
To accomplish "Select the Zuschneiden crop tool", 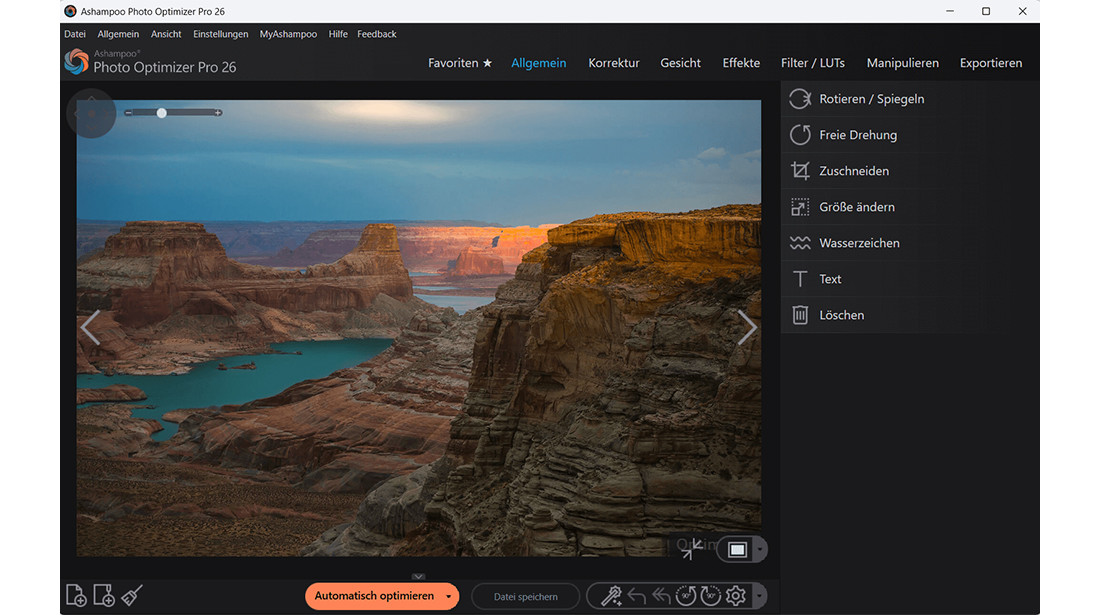I will click(x=908, y=171).
